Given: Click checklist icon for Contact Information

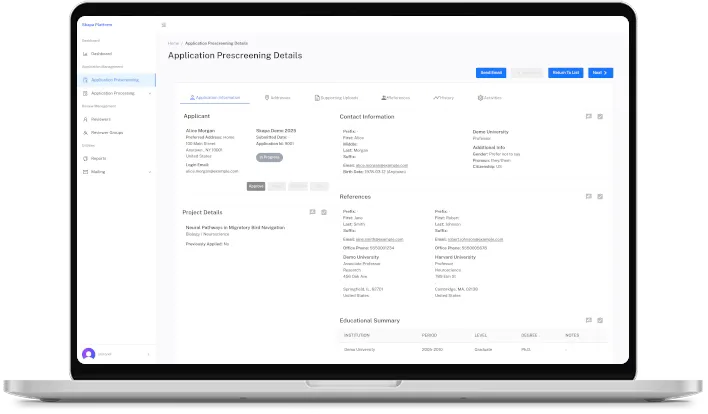Looking at the screenshot, I should (x=600, y=116).
